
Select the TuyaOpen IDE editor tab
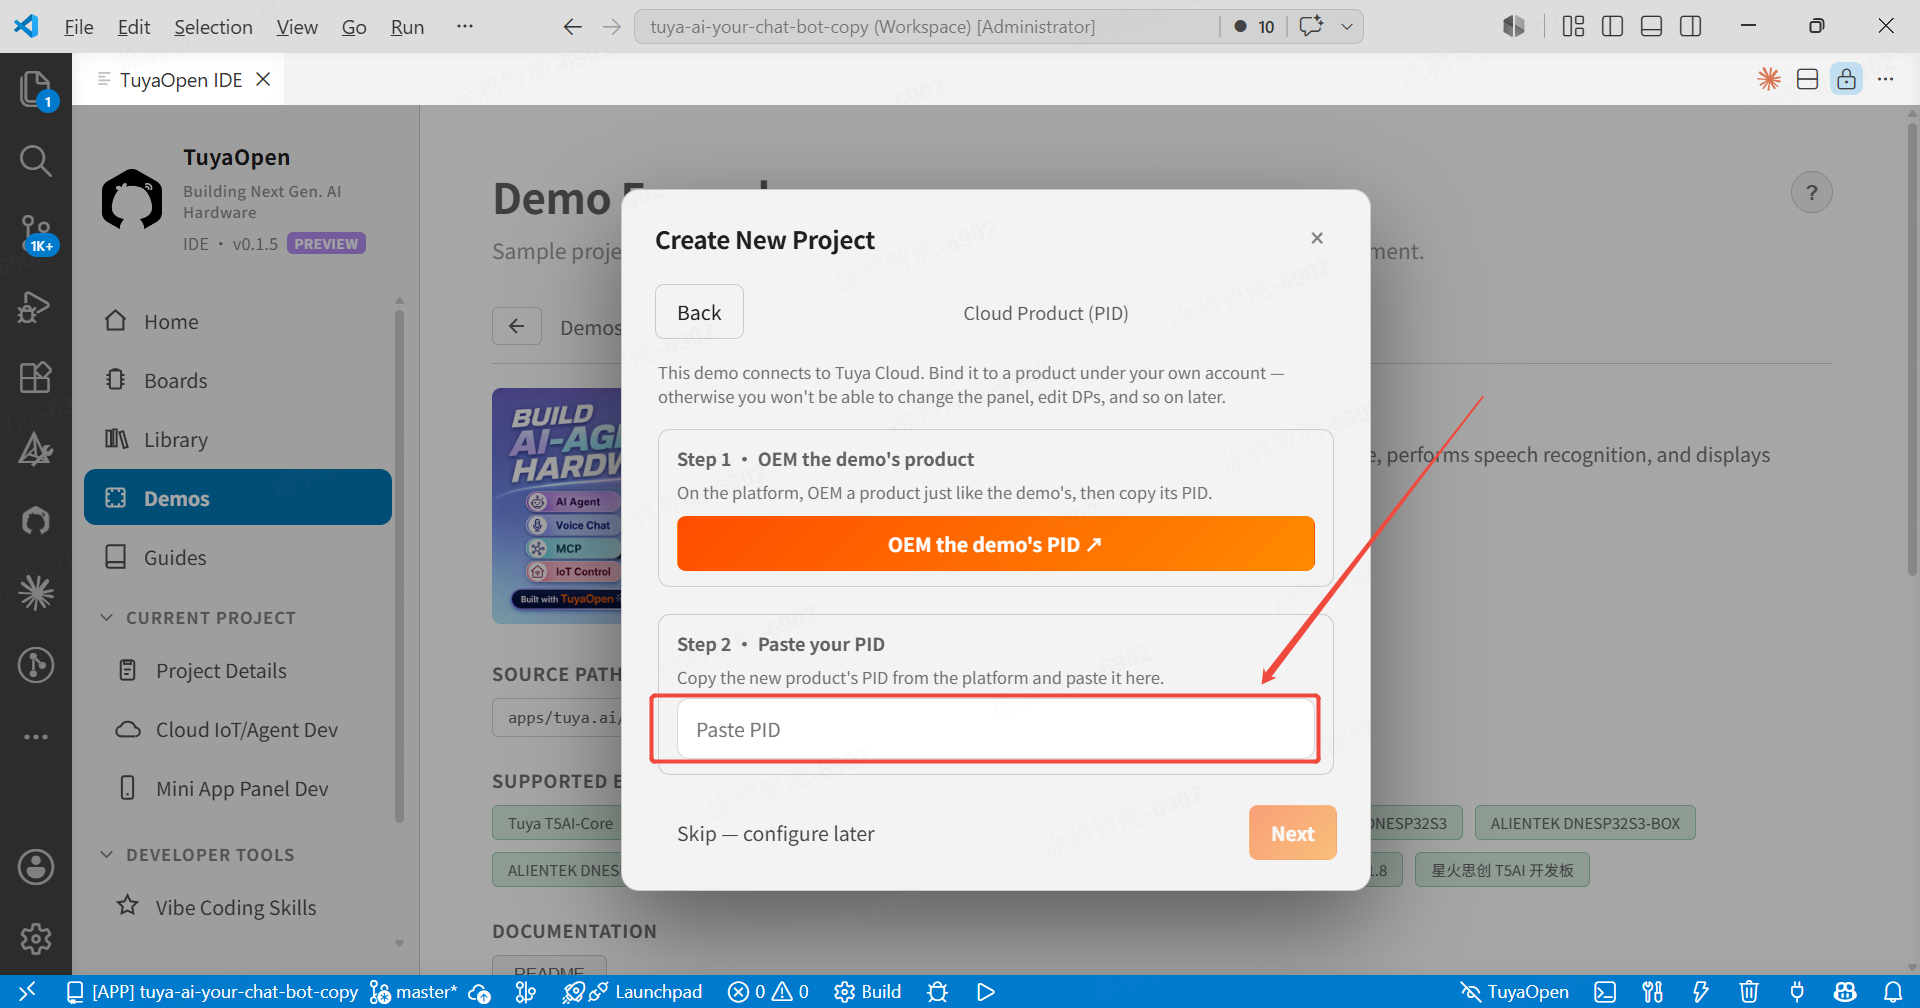pyautogui.click(x=178, y=79)
